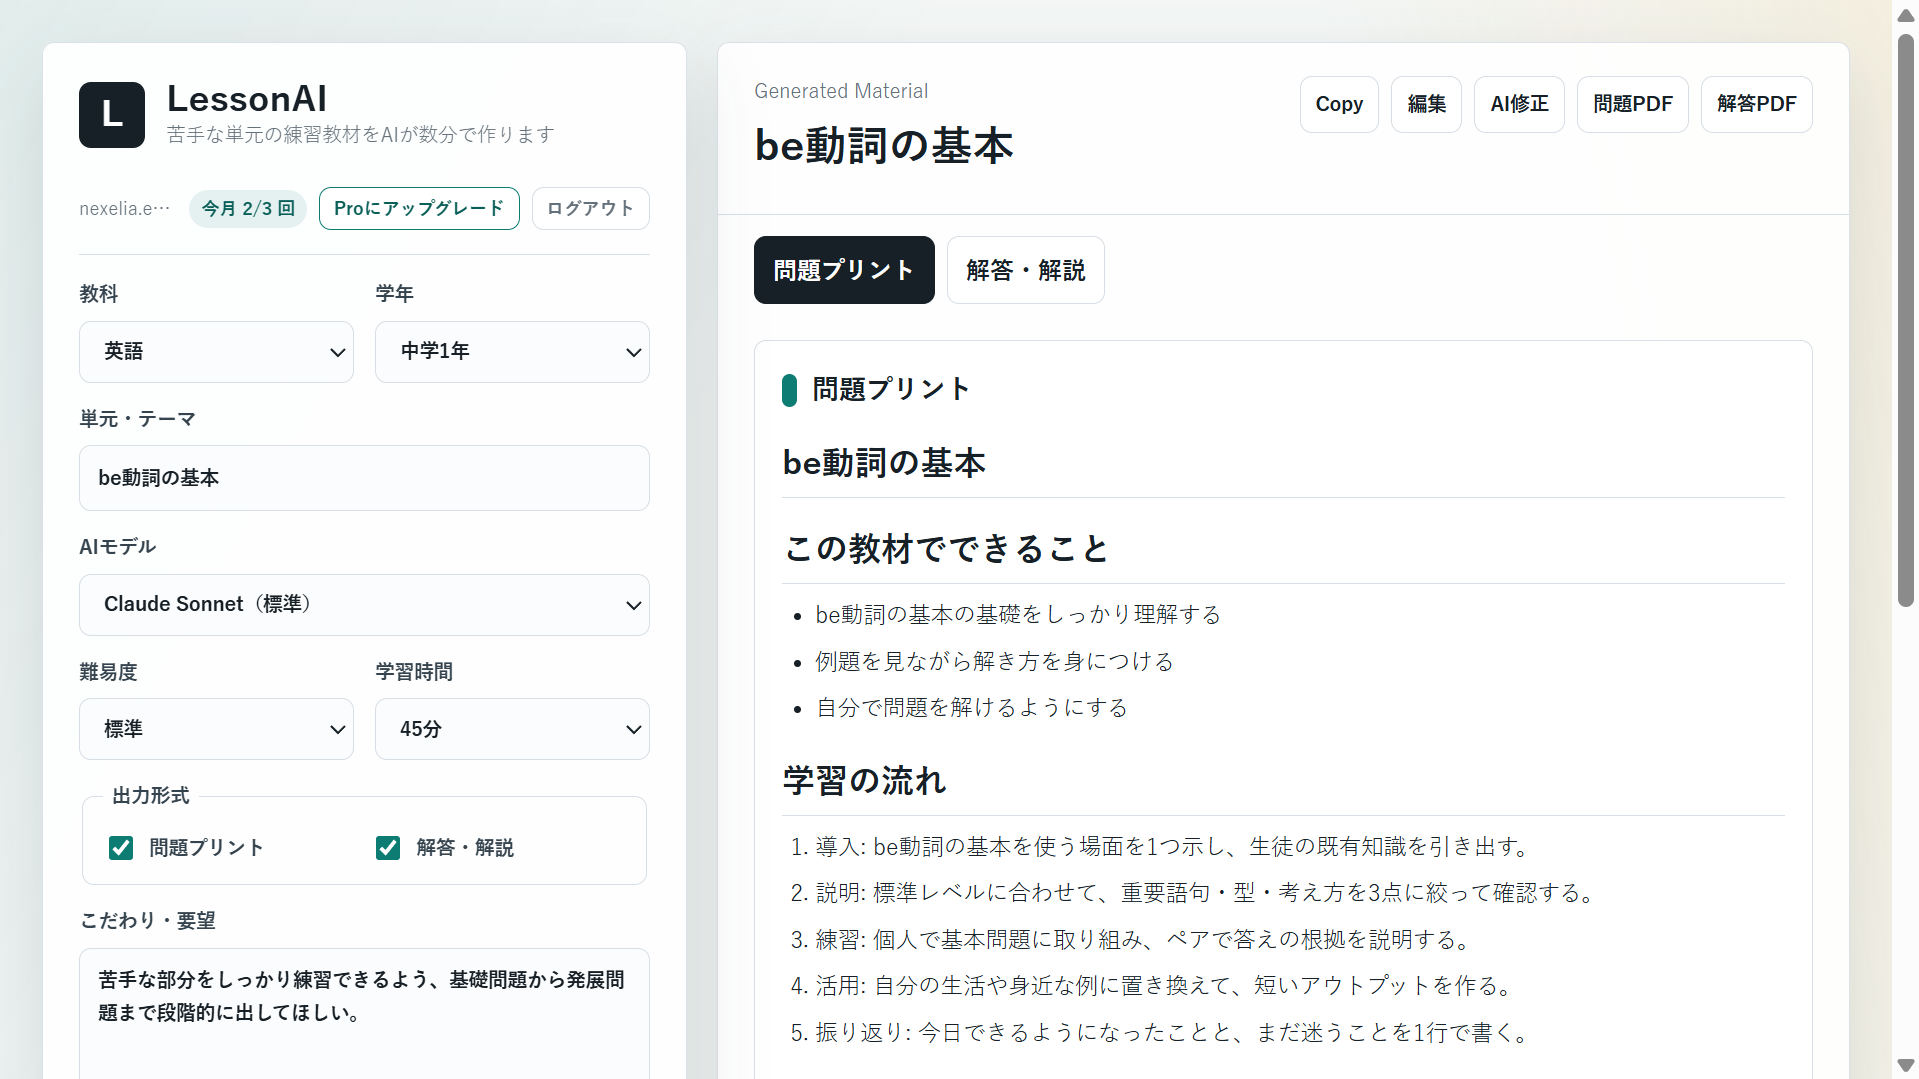1919x1079 pixels.
Task: Click list item starting 導入:
Action: click(1174, 846)
